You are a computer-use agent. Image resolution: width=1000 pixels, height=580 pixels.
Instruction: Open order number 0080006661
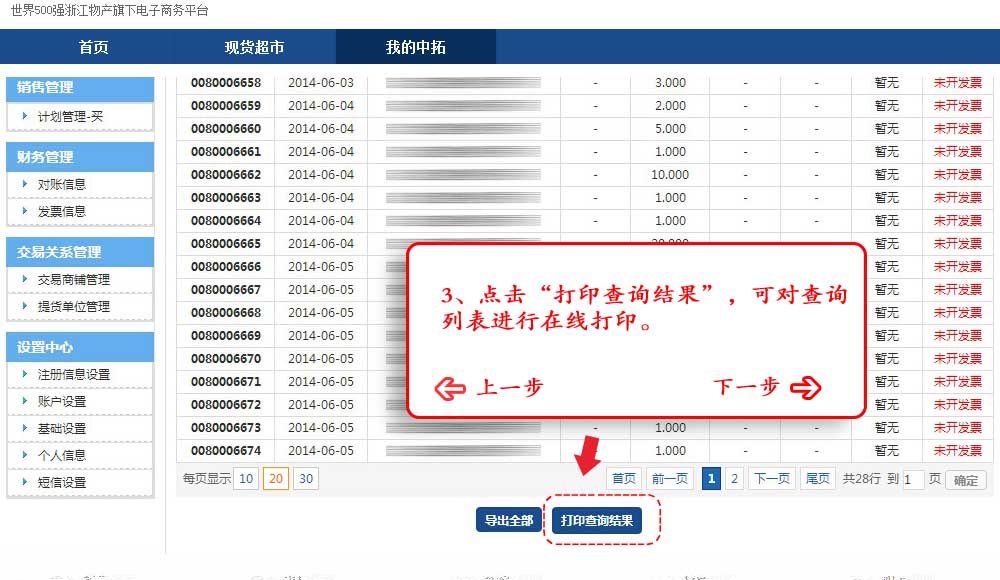(226, 152)
